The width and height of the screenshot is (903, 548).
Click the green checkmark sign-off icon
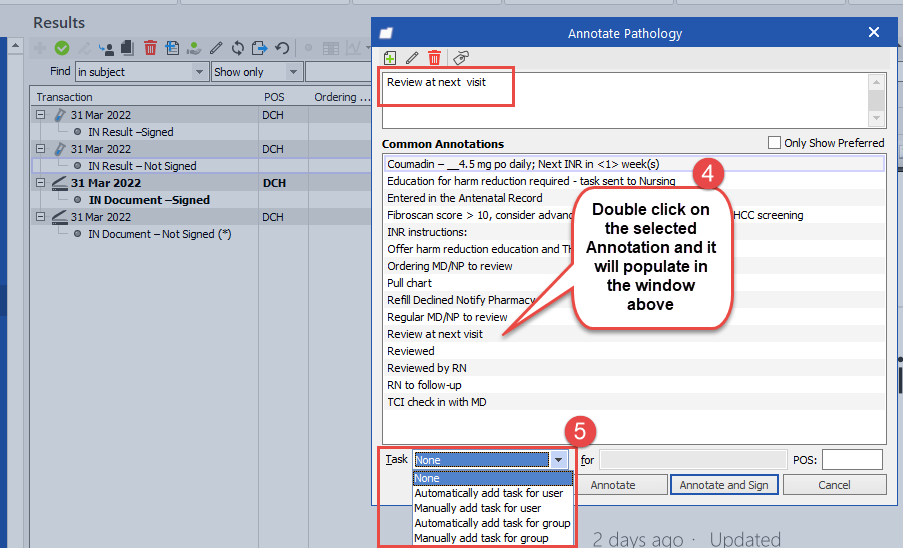tap(62, 48)
